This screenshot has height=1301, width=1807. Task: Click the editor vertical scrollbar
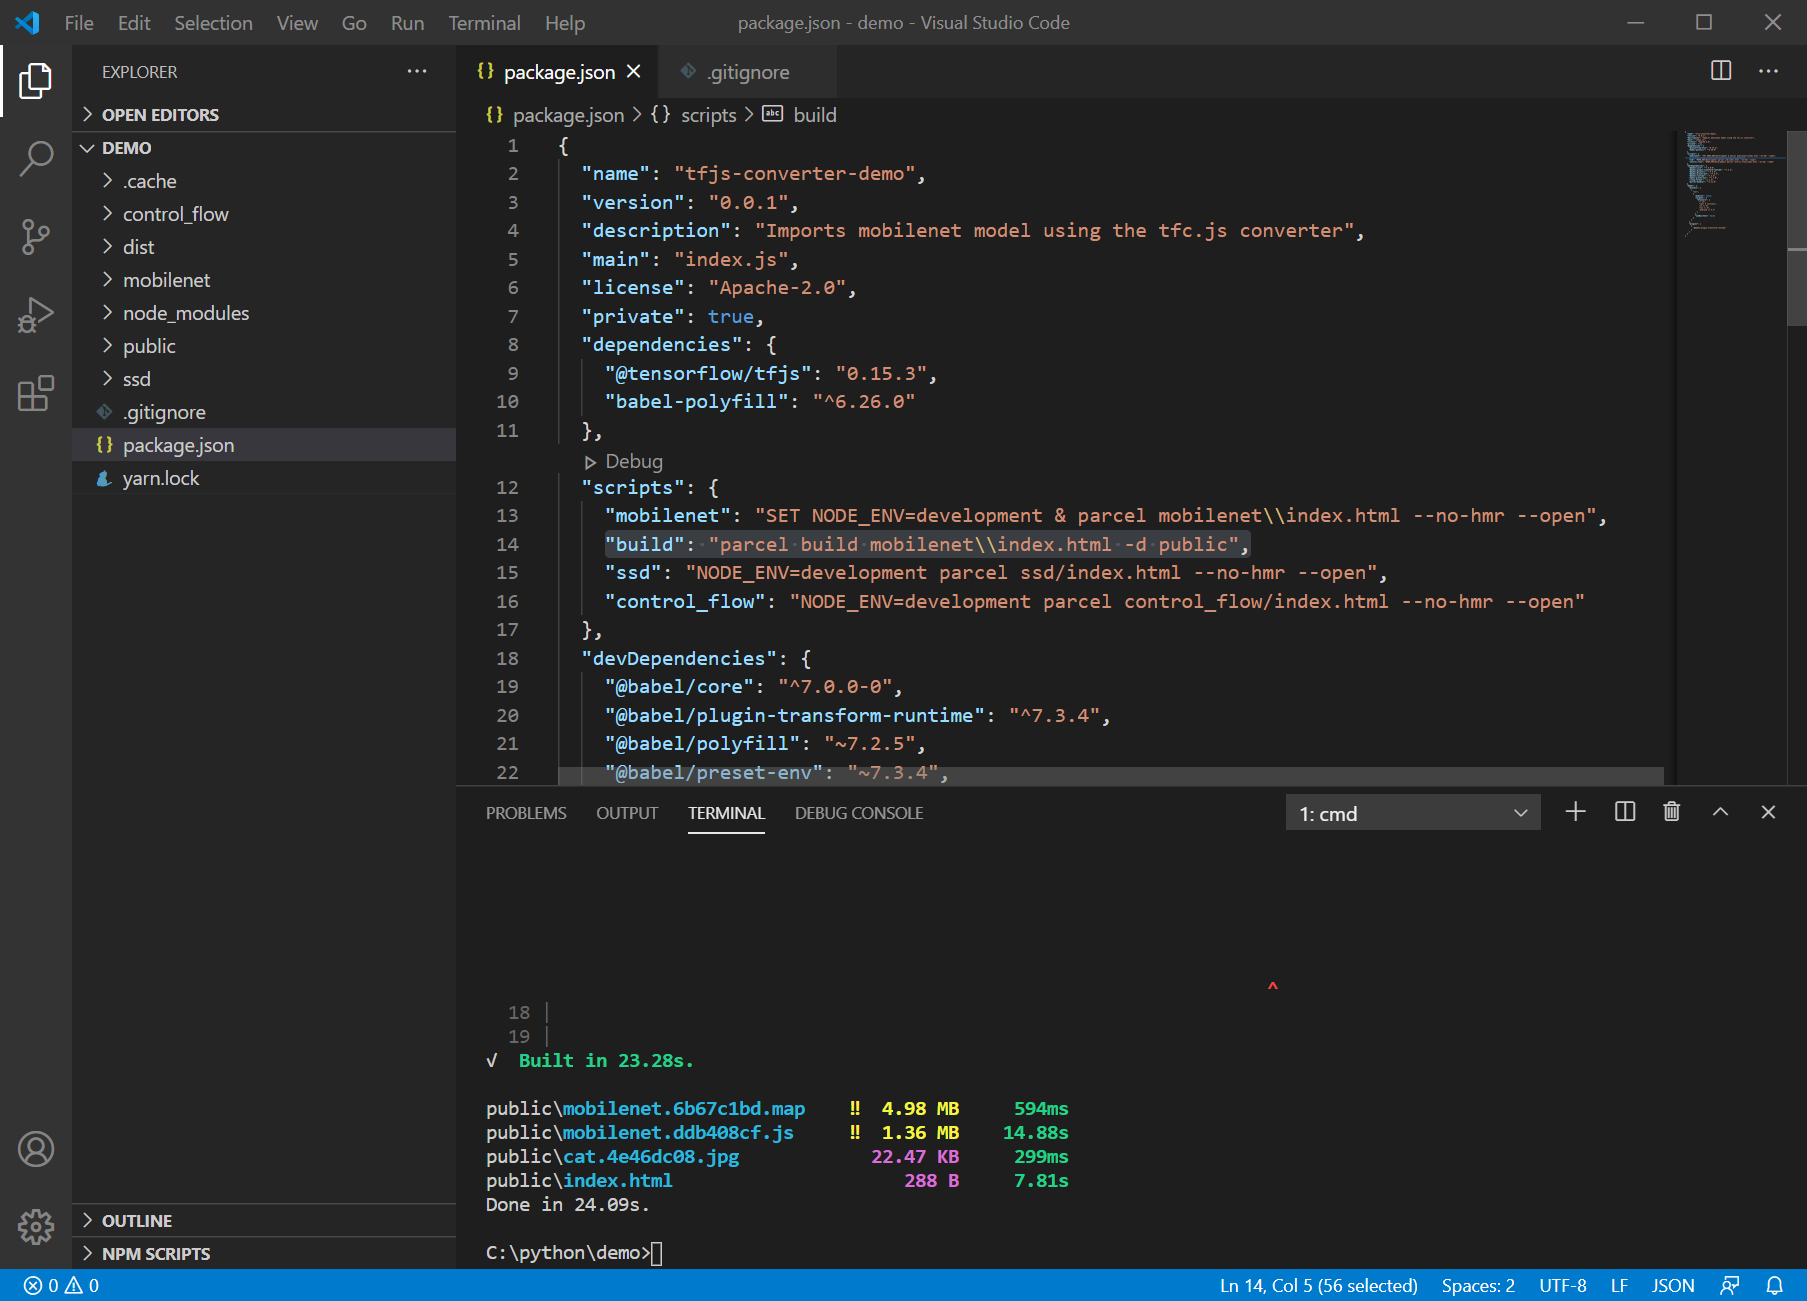[x=1797, y=228]
